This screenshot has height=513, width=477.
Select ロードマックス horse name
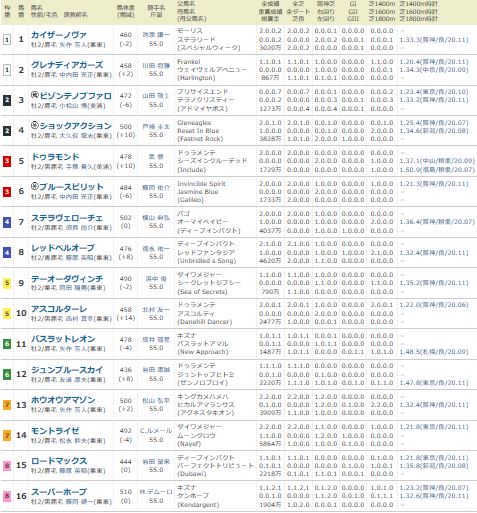[59, 461]
